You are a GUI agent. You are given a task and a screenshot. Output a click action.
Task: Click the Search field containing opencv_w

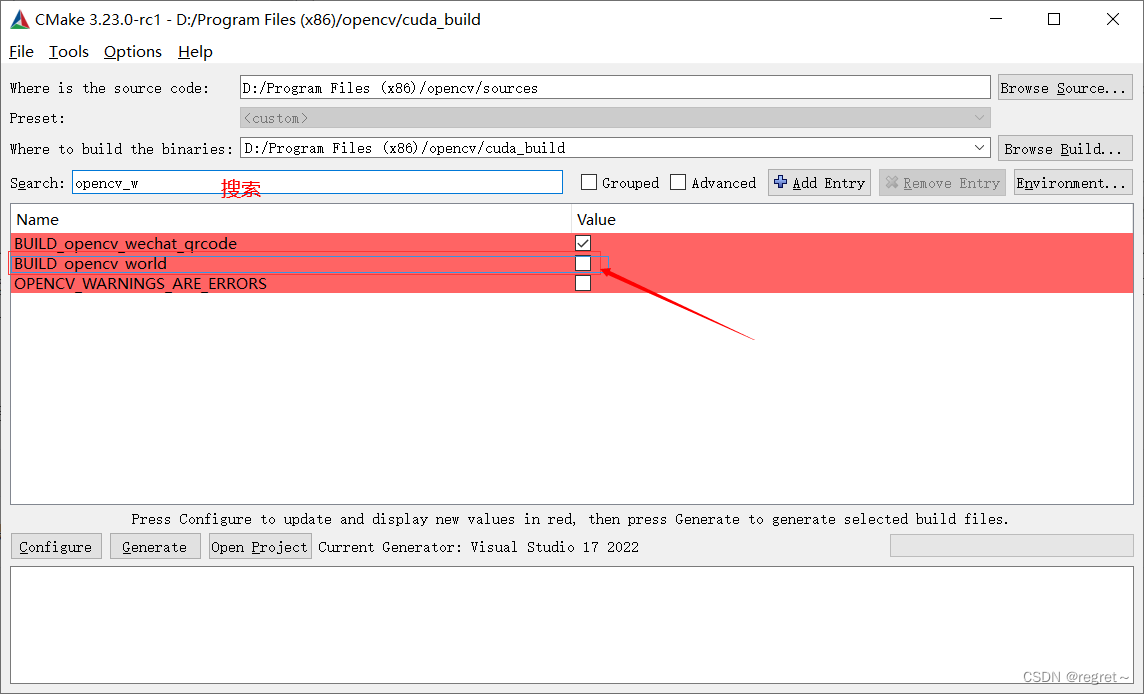(317, 182)
